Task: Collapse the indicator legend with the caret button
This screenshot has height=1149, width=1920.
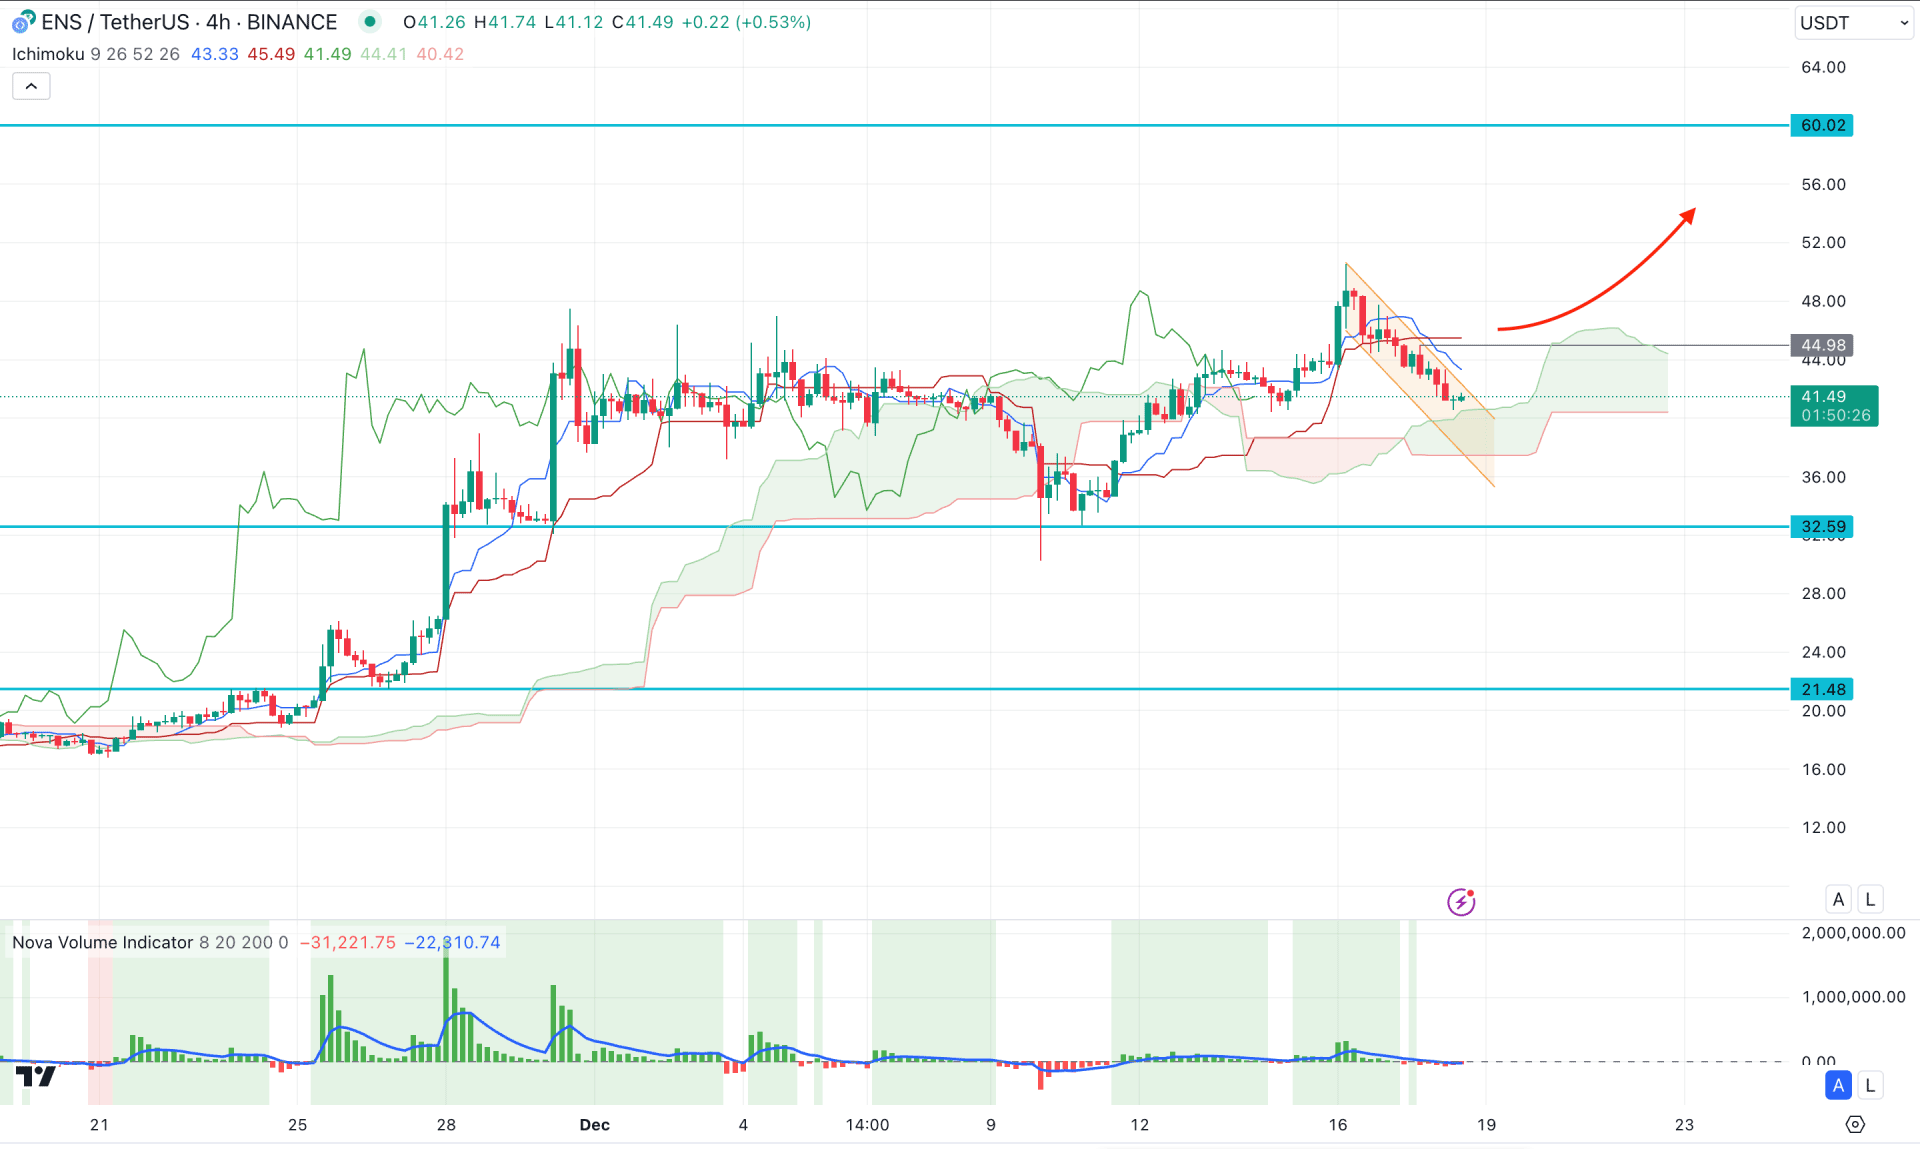Action: pos(31,87)
